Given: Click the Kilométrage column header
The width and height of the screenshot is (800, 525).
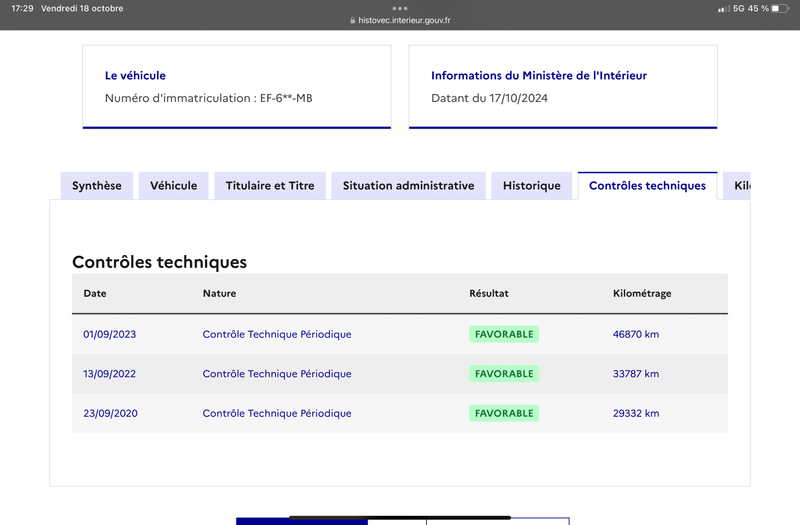Looking at the screenshot, I should click(642, 293).
